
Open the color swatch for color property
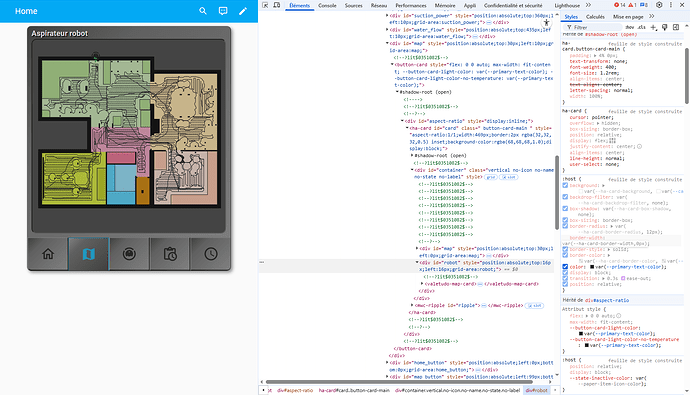tap(592, 267)
